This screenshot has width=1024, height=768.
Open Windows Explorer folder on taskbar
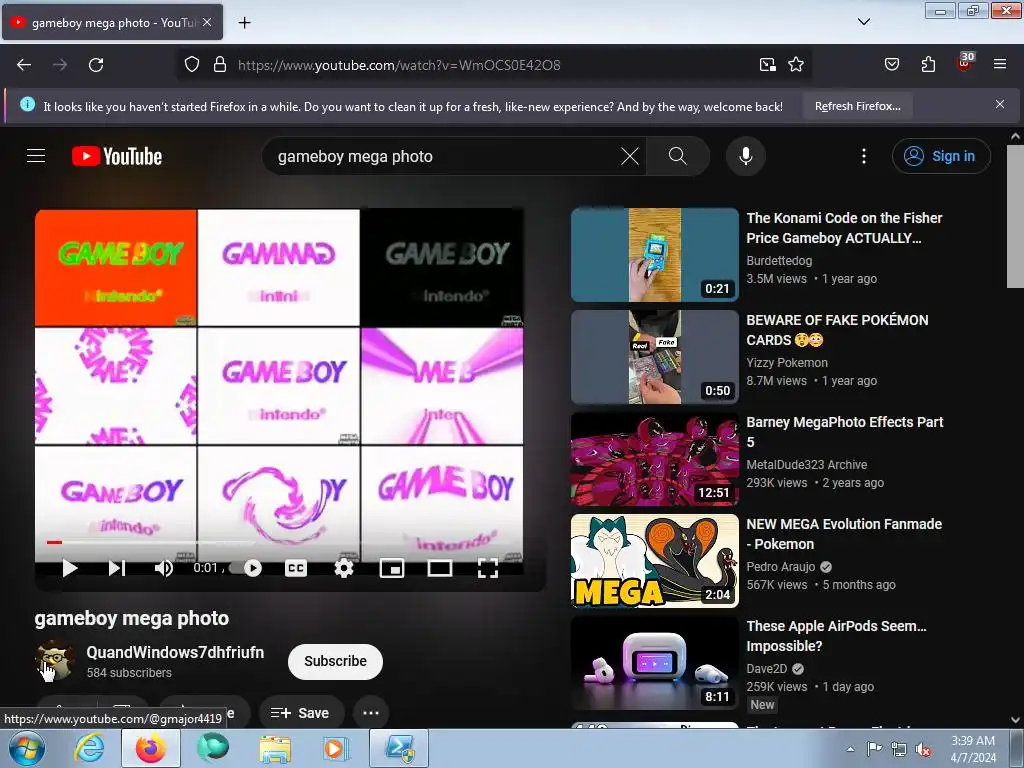click(275, 748)
